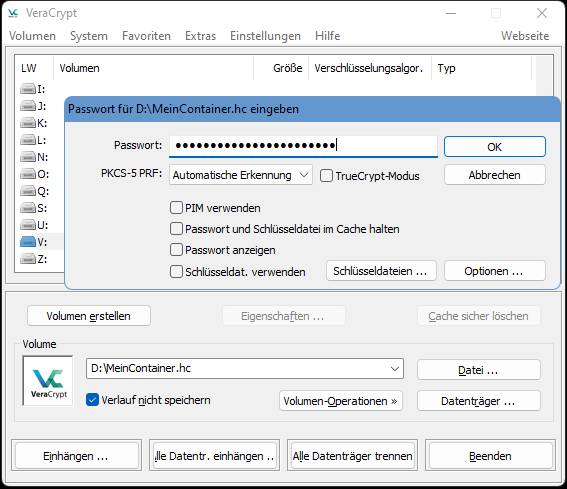Open PKCS-5 PRF Automatische Erkennung dropdown
The image size is (567, 489).
[240, 175]
